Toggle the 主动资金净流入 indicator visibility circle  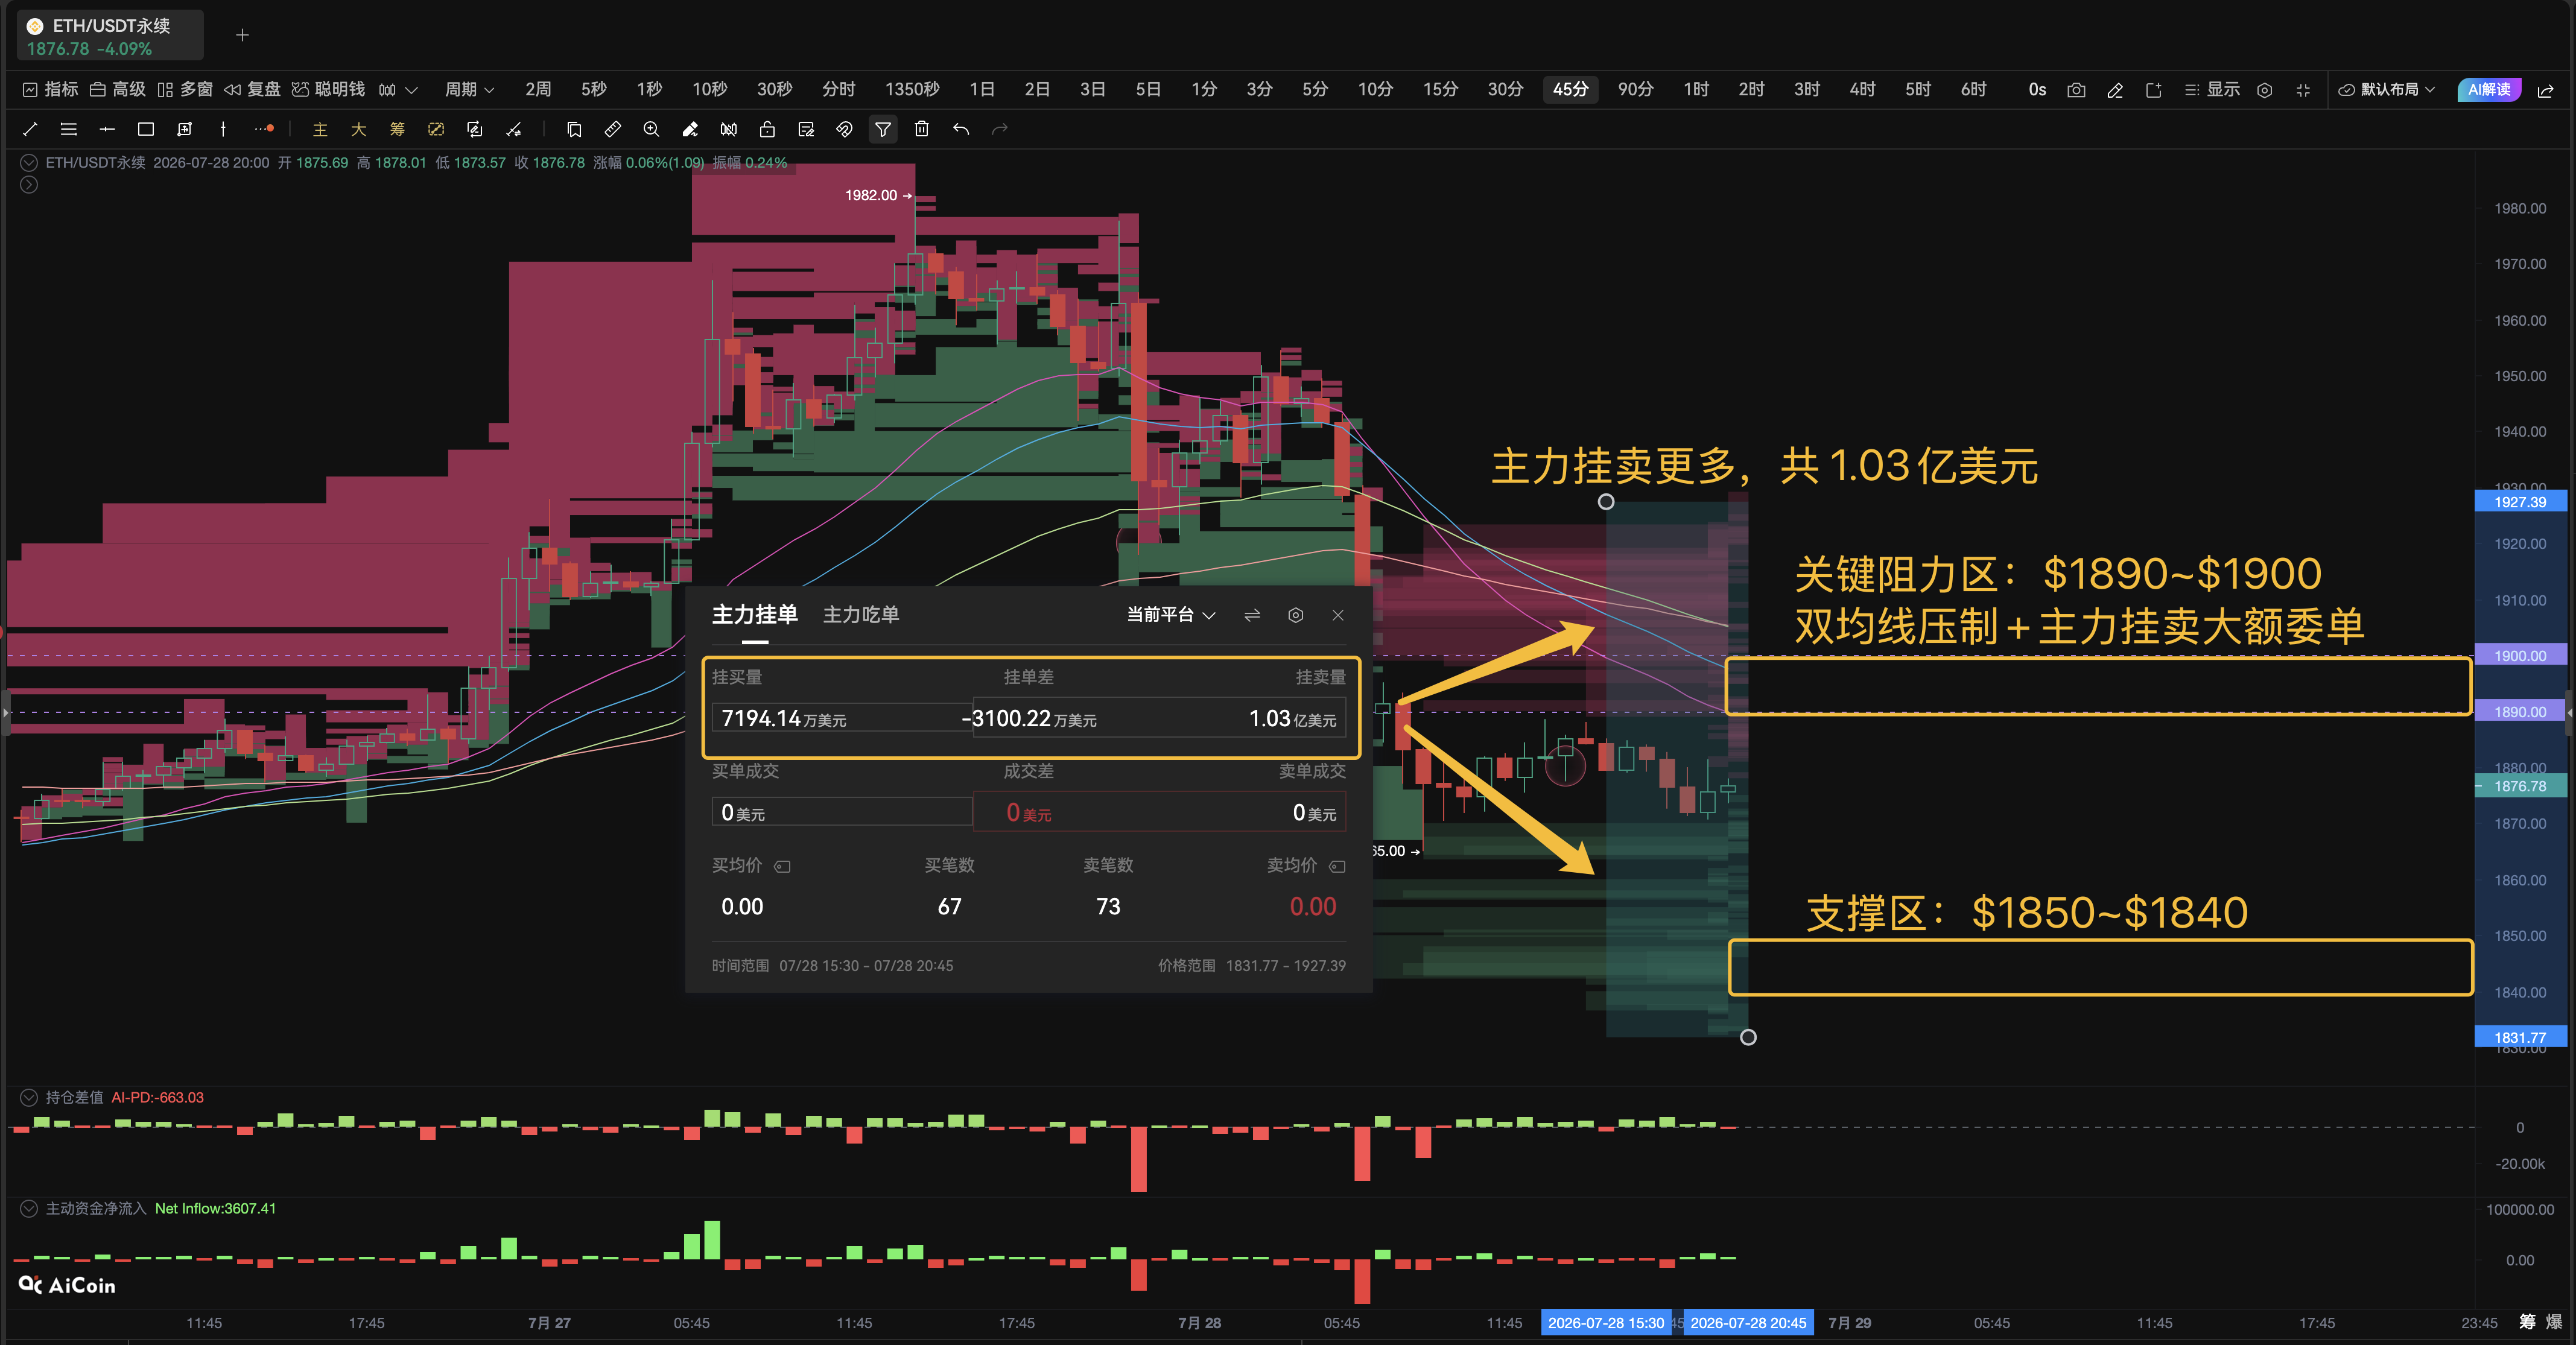(x=29, y=1208)
